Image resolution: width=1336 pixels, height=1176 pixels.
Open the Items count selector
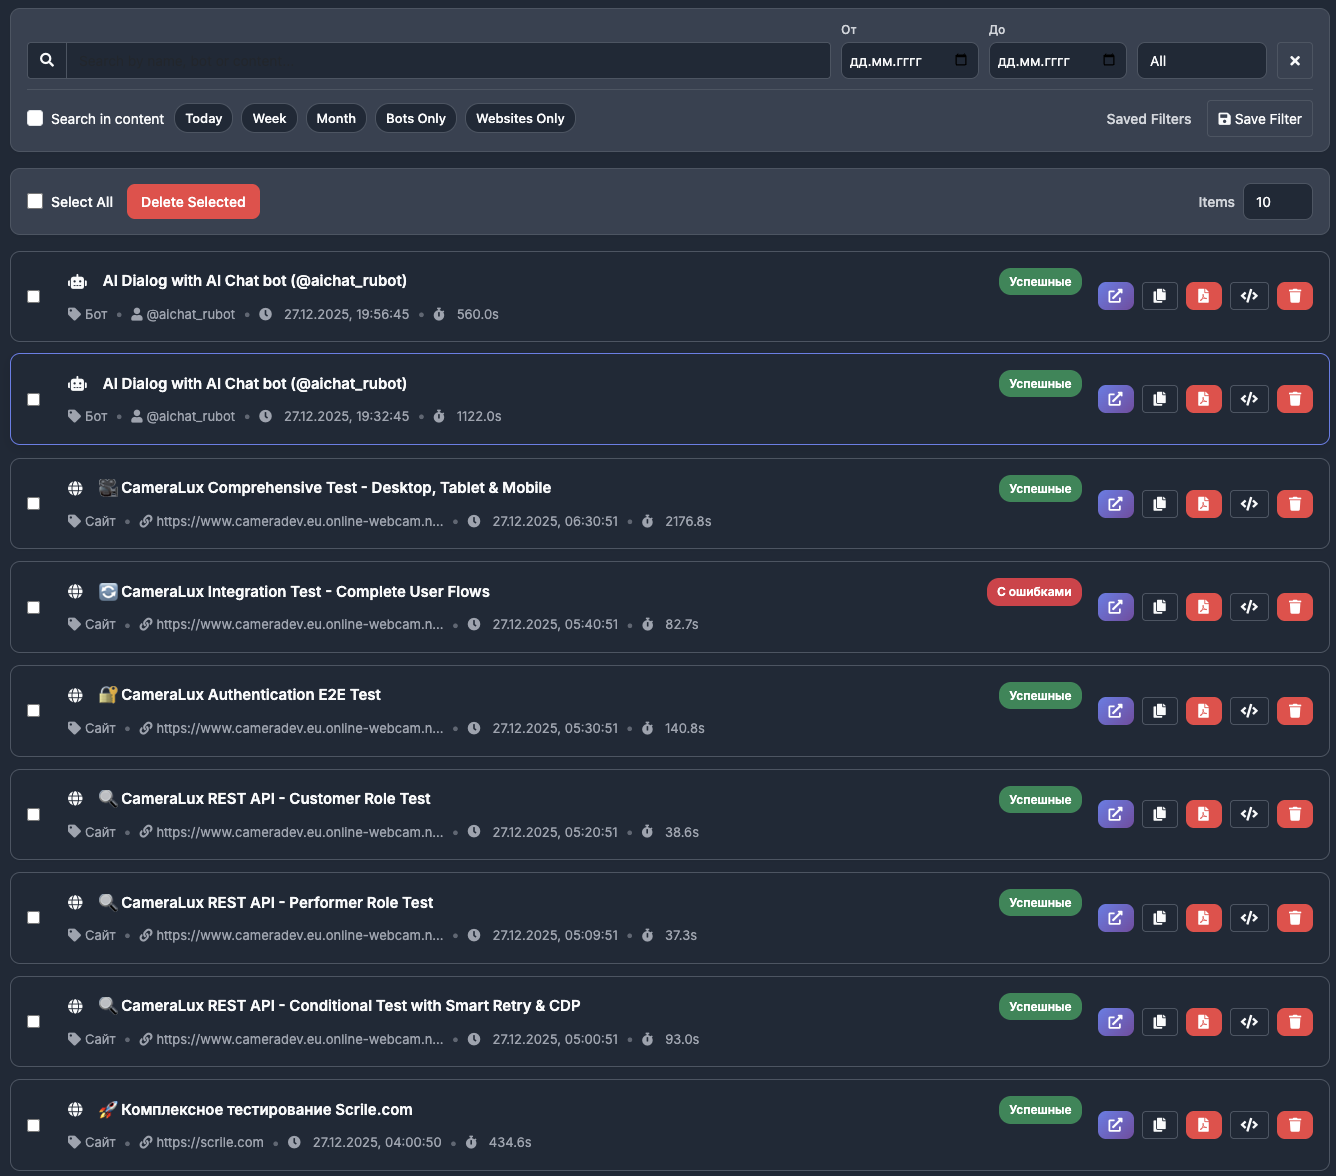[x=1277, y=201]
